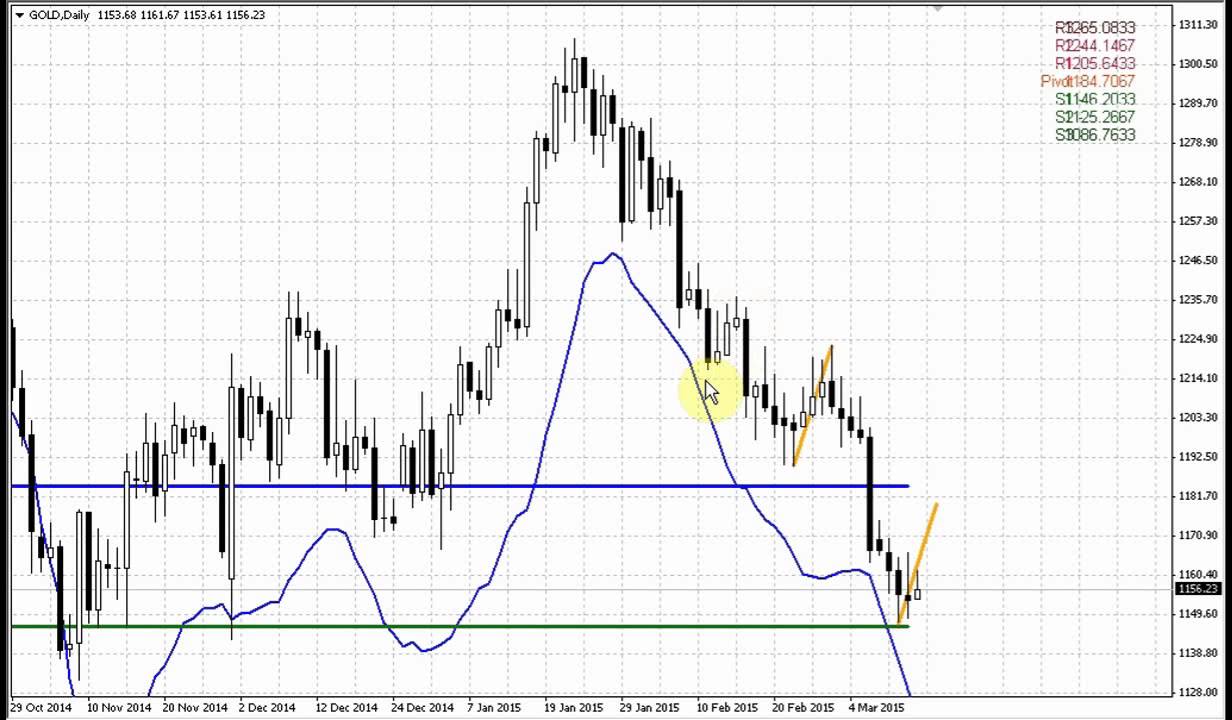The image size is (1232, 720).
Task: Click the 1311.30 price scale label
Action: click(1198, 24)
